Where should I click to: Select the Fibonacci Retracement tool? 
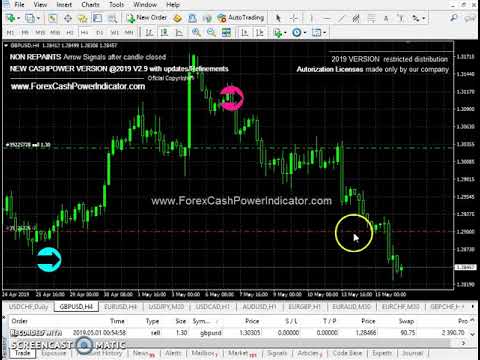[371, 18]
